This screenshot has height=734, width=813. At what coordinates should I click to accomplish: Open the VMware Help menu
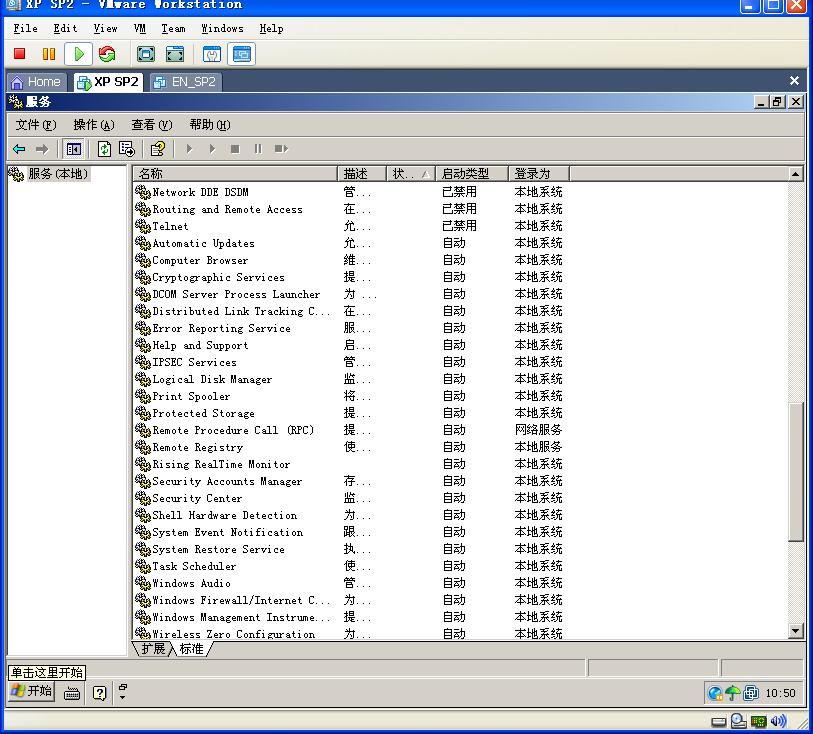click(272, 29)
